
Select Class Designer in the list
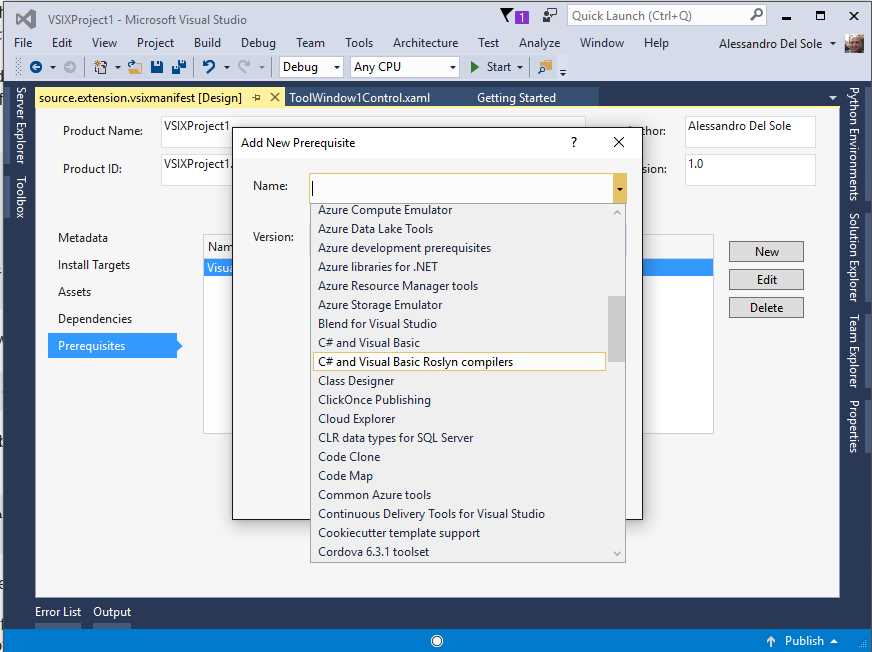point(459,381)
